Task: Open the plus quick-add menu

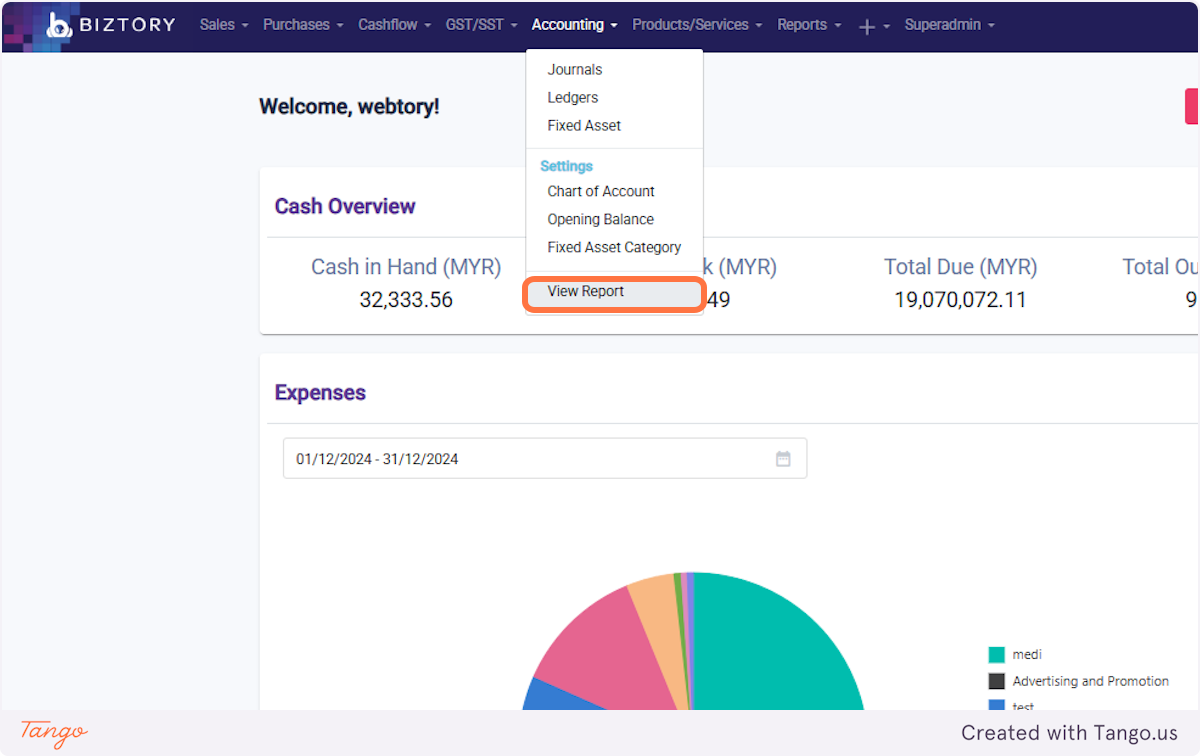Action: [x=874, y=26]
